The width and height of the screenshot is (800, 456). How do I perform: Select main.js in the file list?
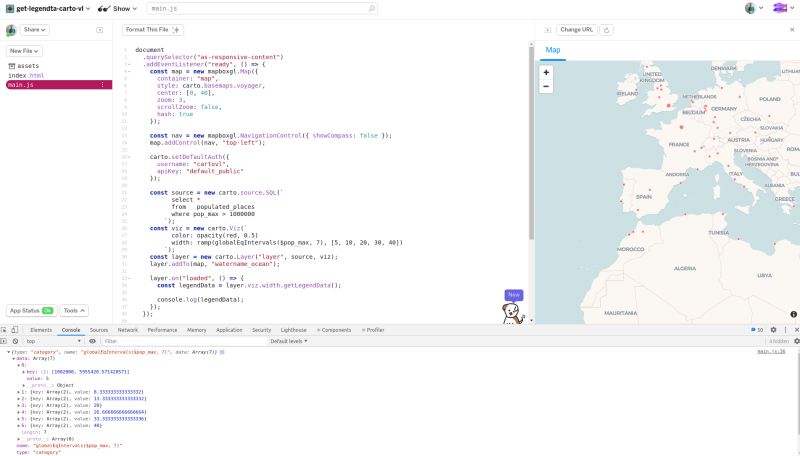click(59, 85)
